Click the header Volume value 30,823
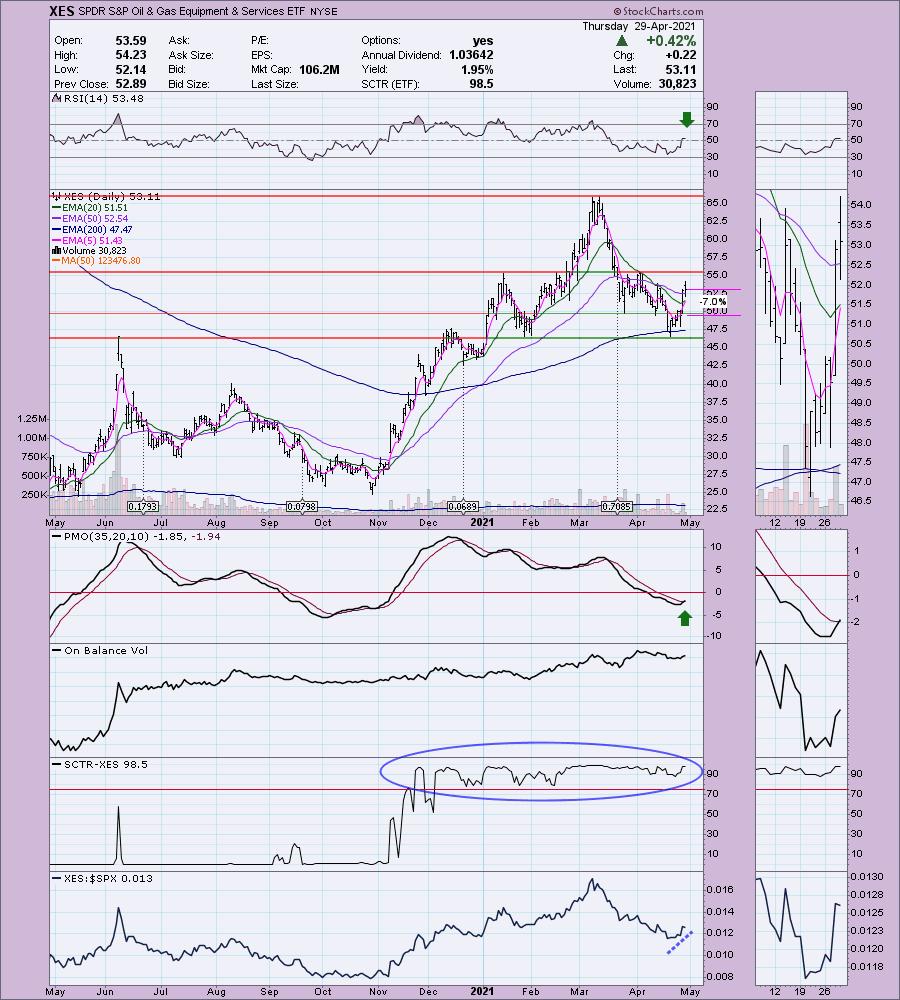This screenshot has height=1000, width=900. (675, 84)
